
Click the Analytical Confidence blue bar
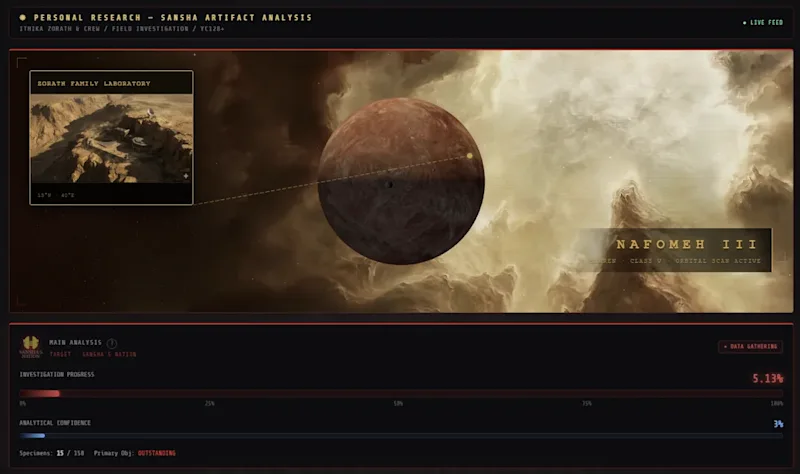401,436
